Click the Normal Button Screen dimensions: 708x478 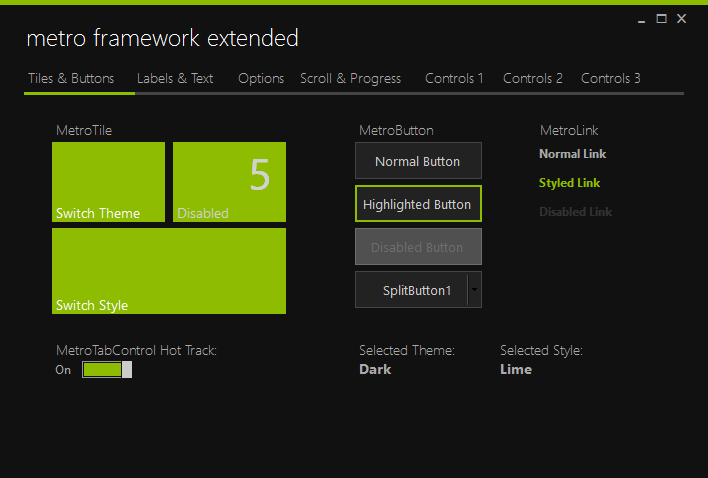coord(418,161)
